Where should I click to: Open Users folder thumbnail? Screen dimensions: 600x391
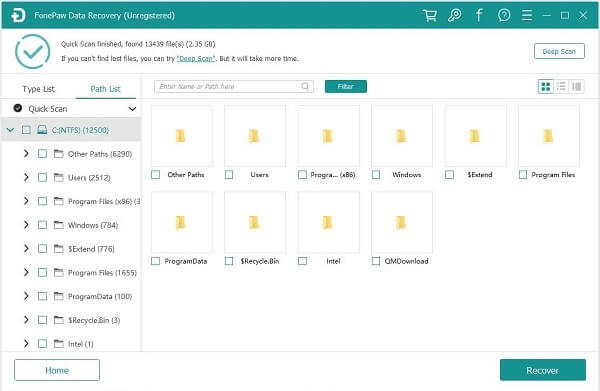255,136
